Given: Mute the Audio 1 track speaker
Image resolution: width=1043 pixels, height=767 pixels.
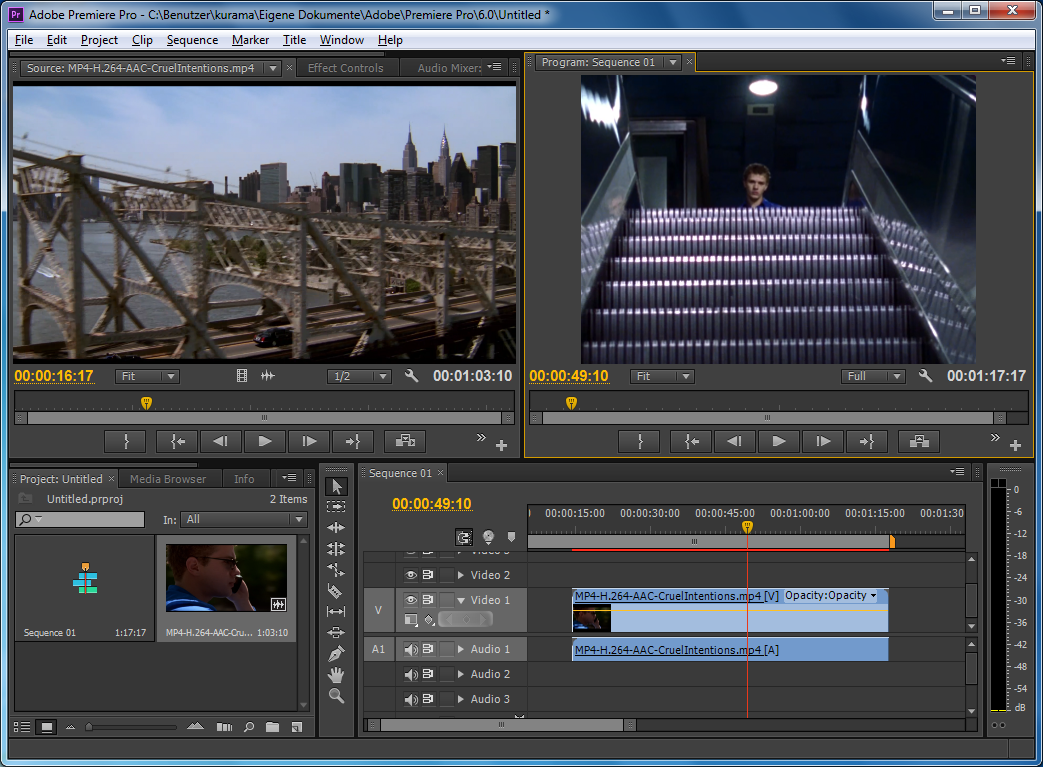Looking at the screenshot, I should pyautogui.click(x=410, y=649).
